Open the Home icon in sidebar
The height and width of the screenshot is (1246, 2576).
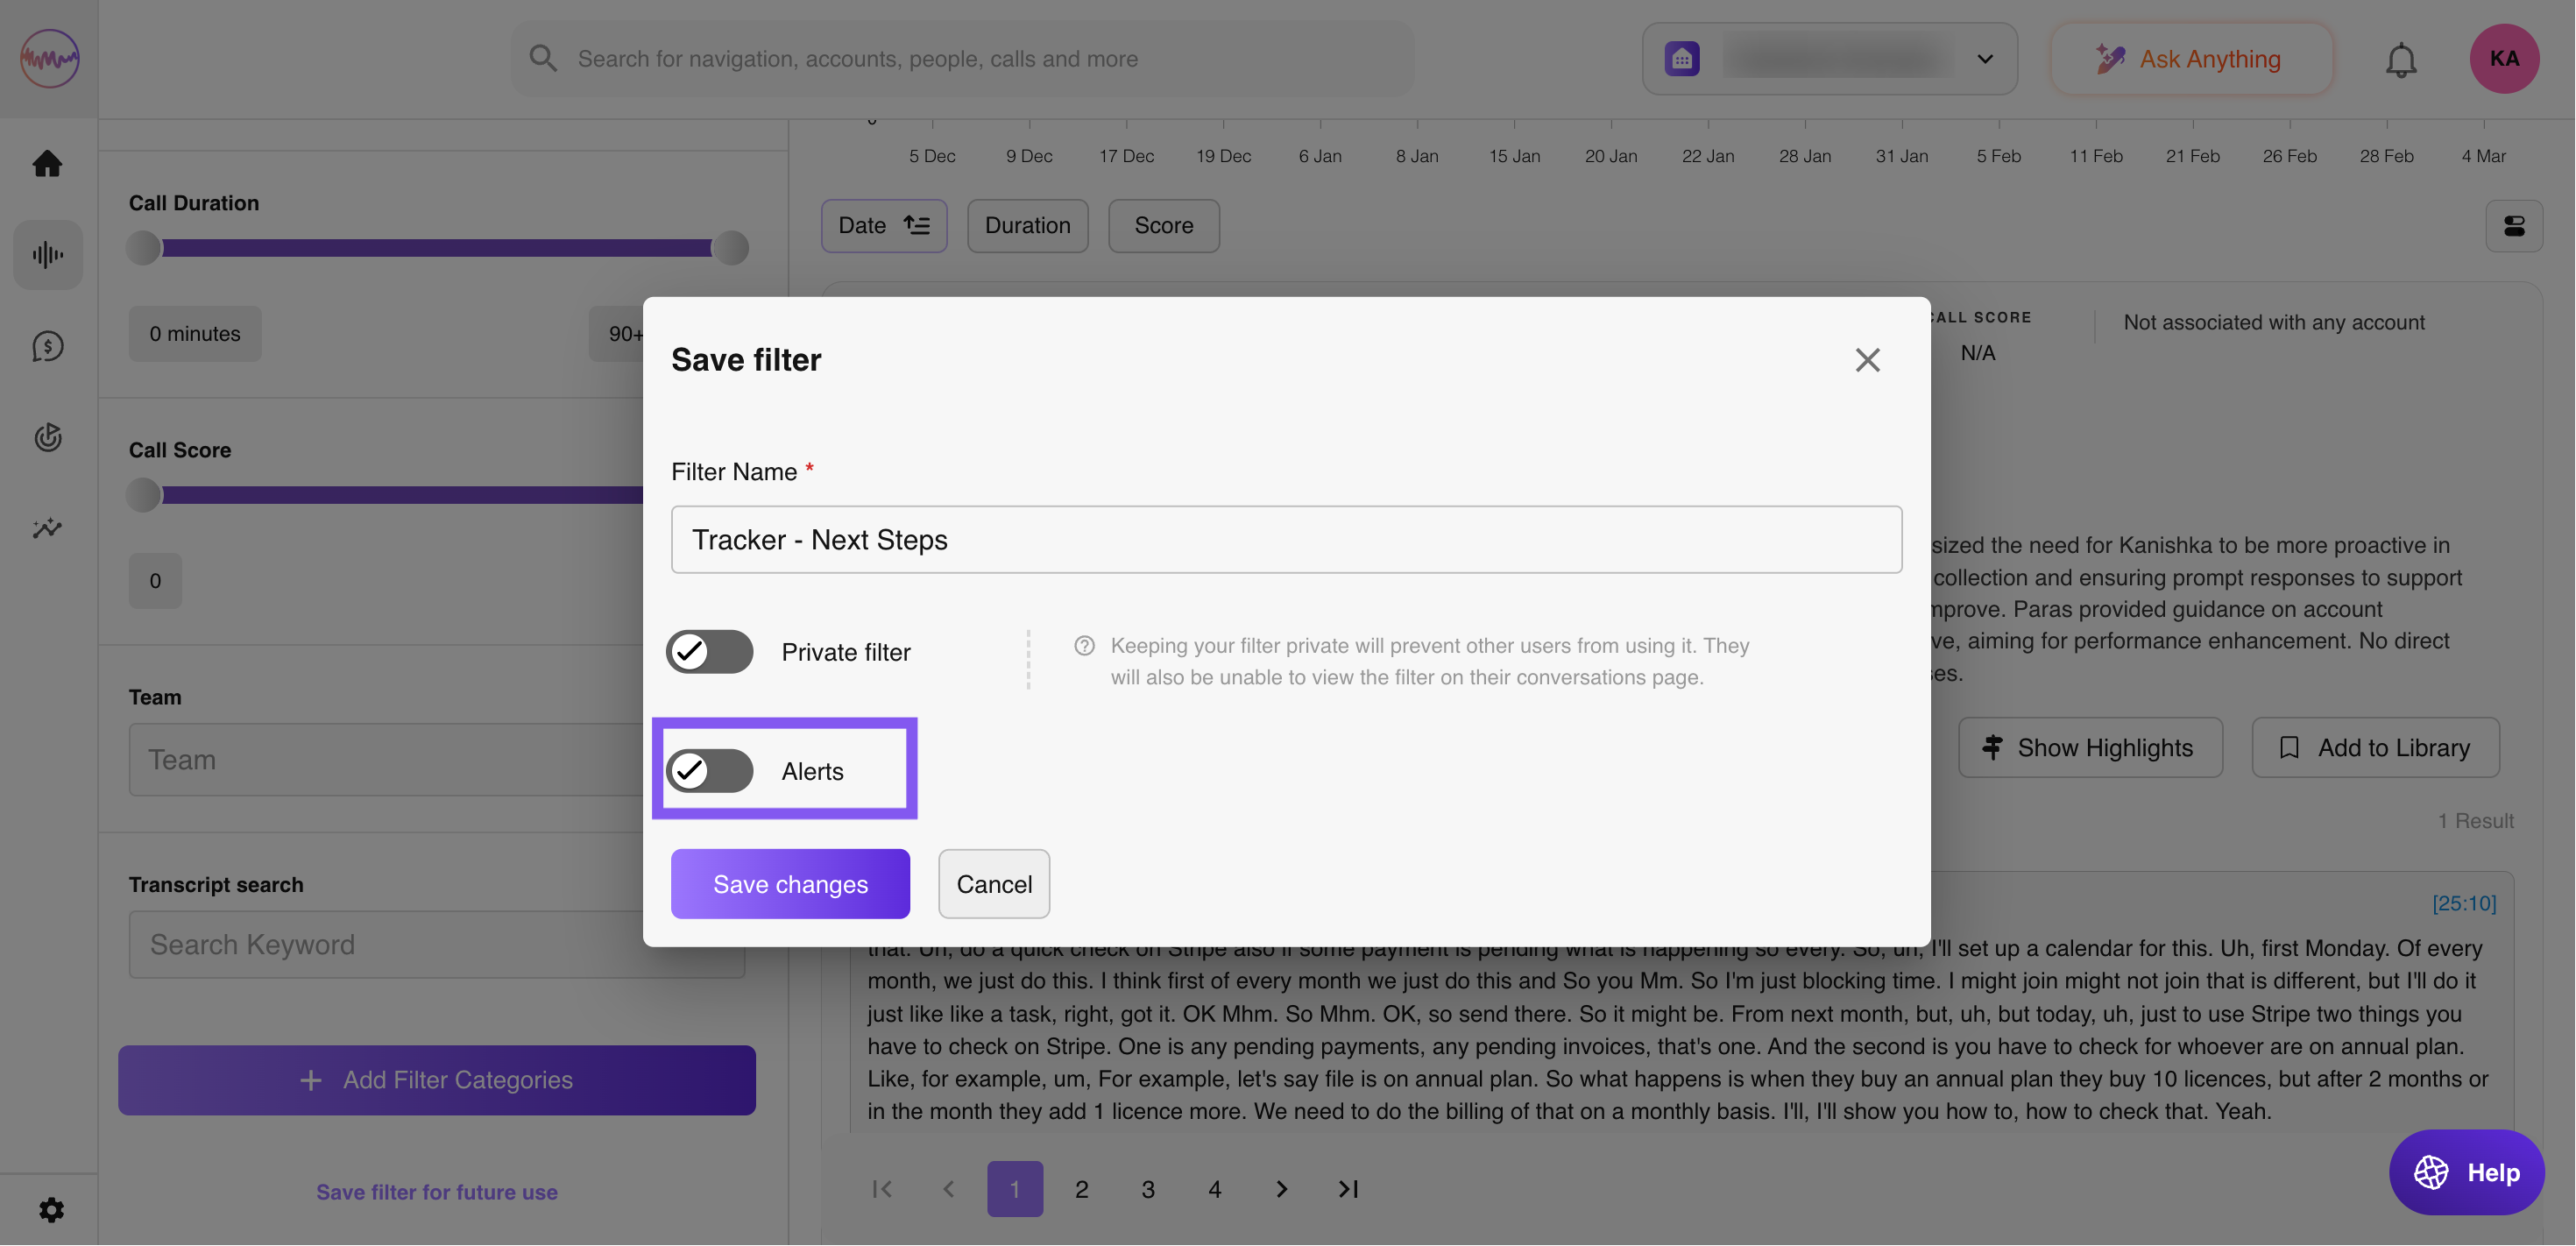47,163
